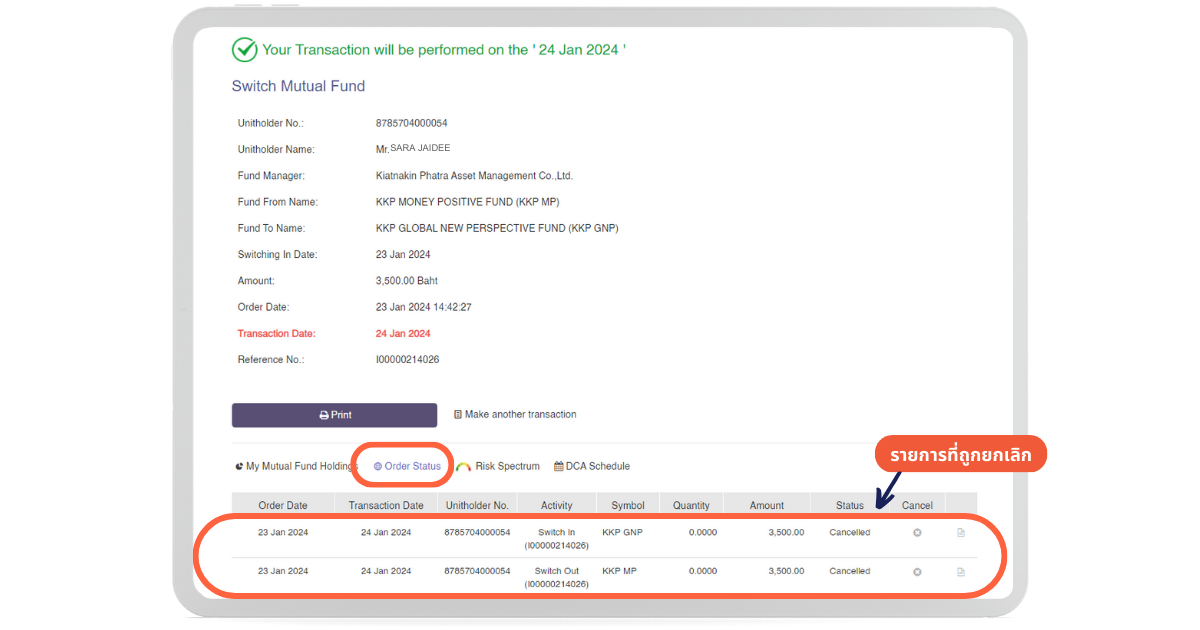Click Make another transaction link

click(520, 415)
